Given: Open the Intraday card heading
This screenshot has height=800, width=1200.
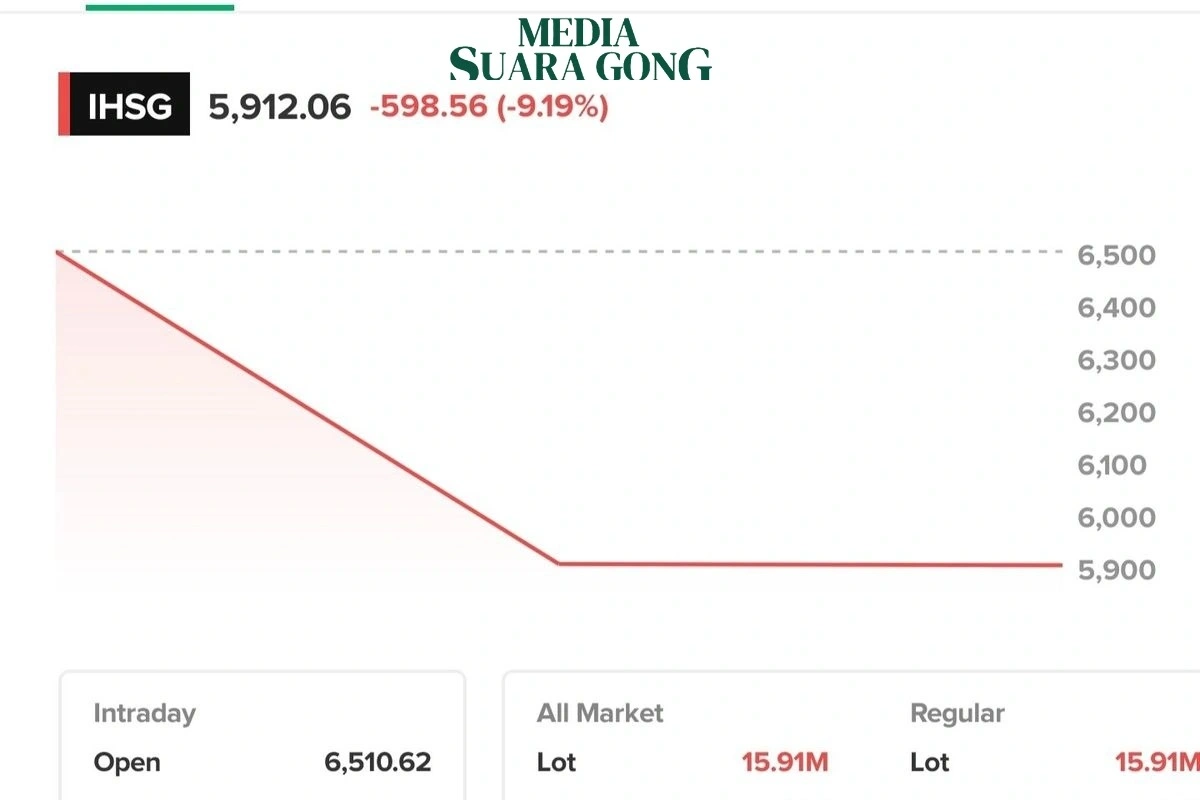Looking at the screenshot, I should click(x=144, y=714).
